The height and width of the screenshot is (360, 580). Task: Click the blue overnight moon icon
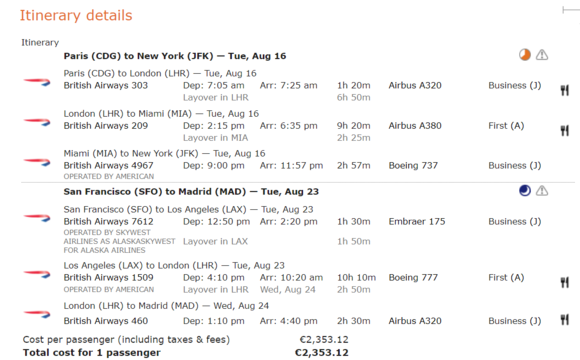tap(525, 191)
